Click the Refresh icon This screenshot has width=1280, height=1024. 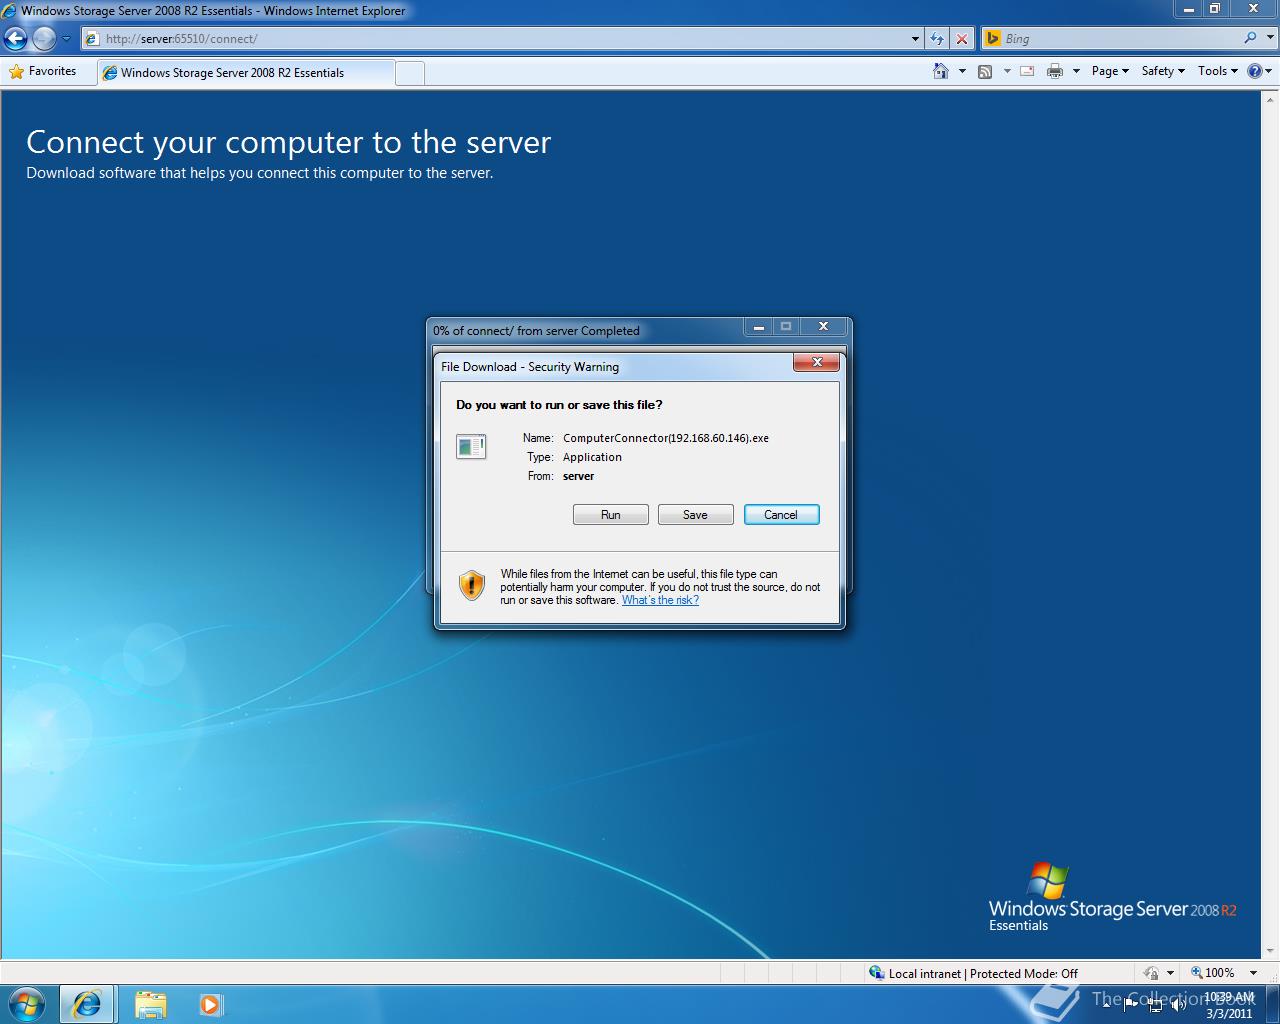coord(937,38)
